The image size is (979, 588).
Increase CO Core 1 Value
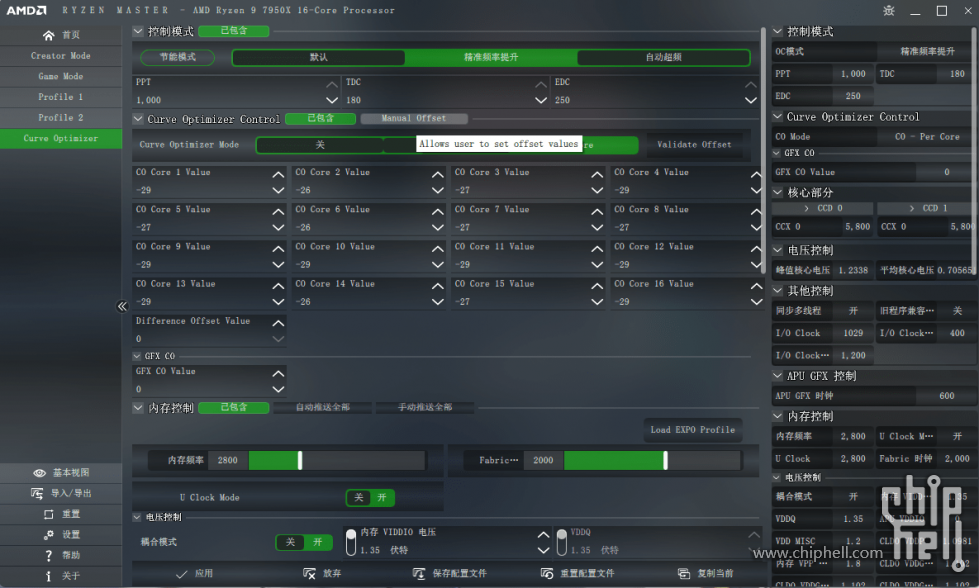(x=278, y=174)
